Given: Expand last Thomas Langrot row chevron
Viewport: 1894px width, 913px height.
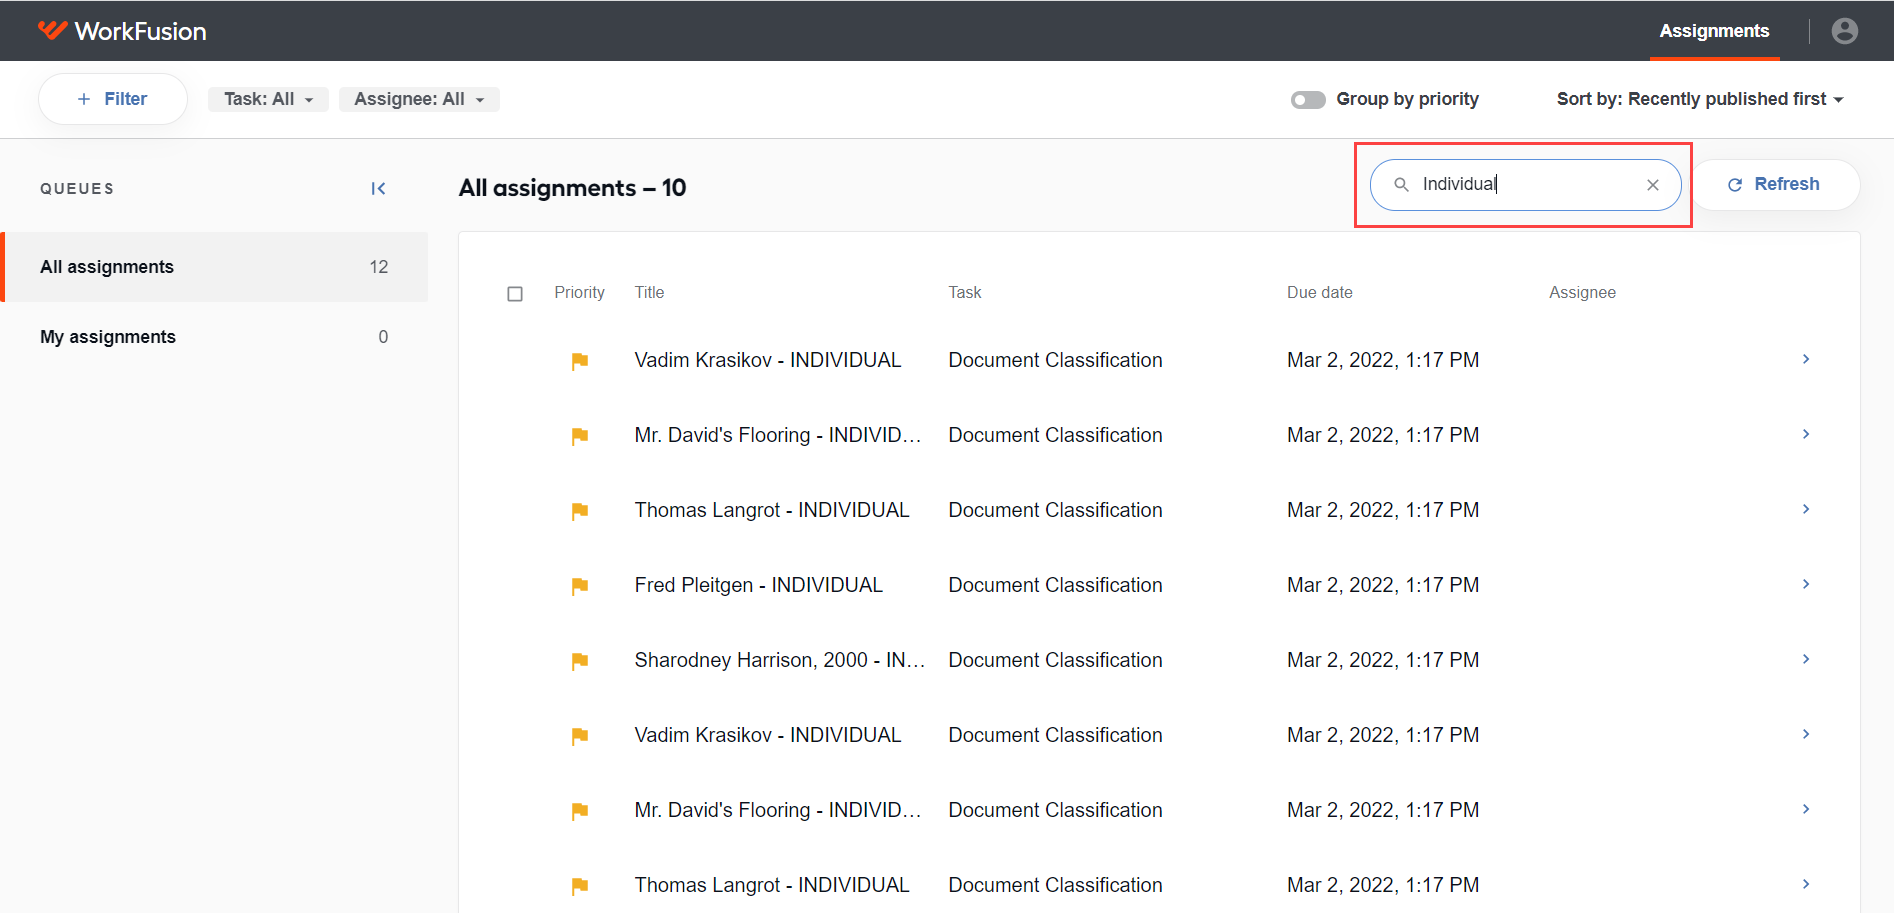Looking at the screenshot, I should pyautogui.click(x=1806, y=884).
